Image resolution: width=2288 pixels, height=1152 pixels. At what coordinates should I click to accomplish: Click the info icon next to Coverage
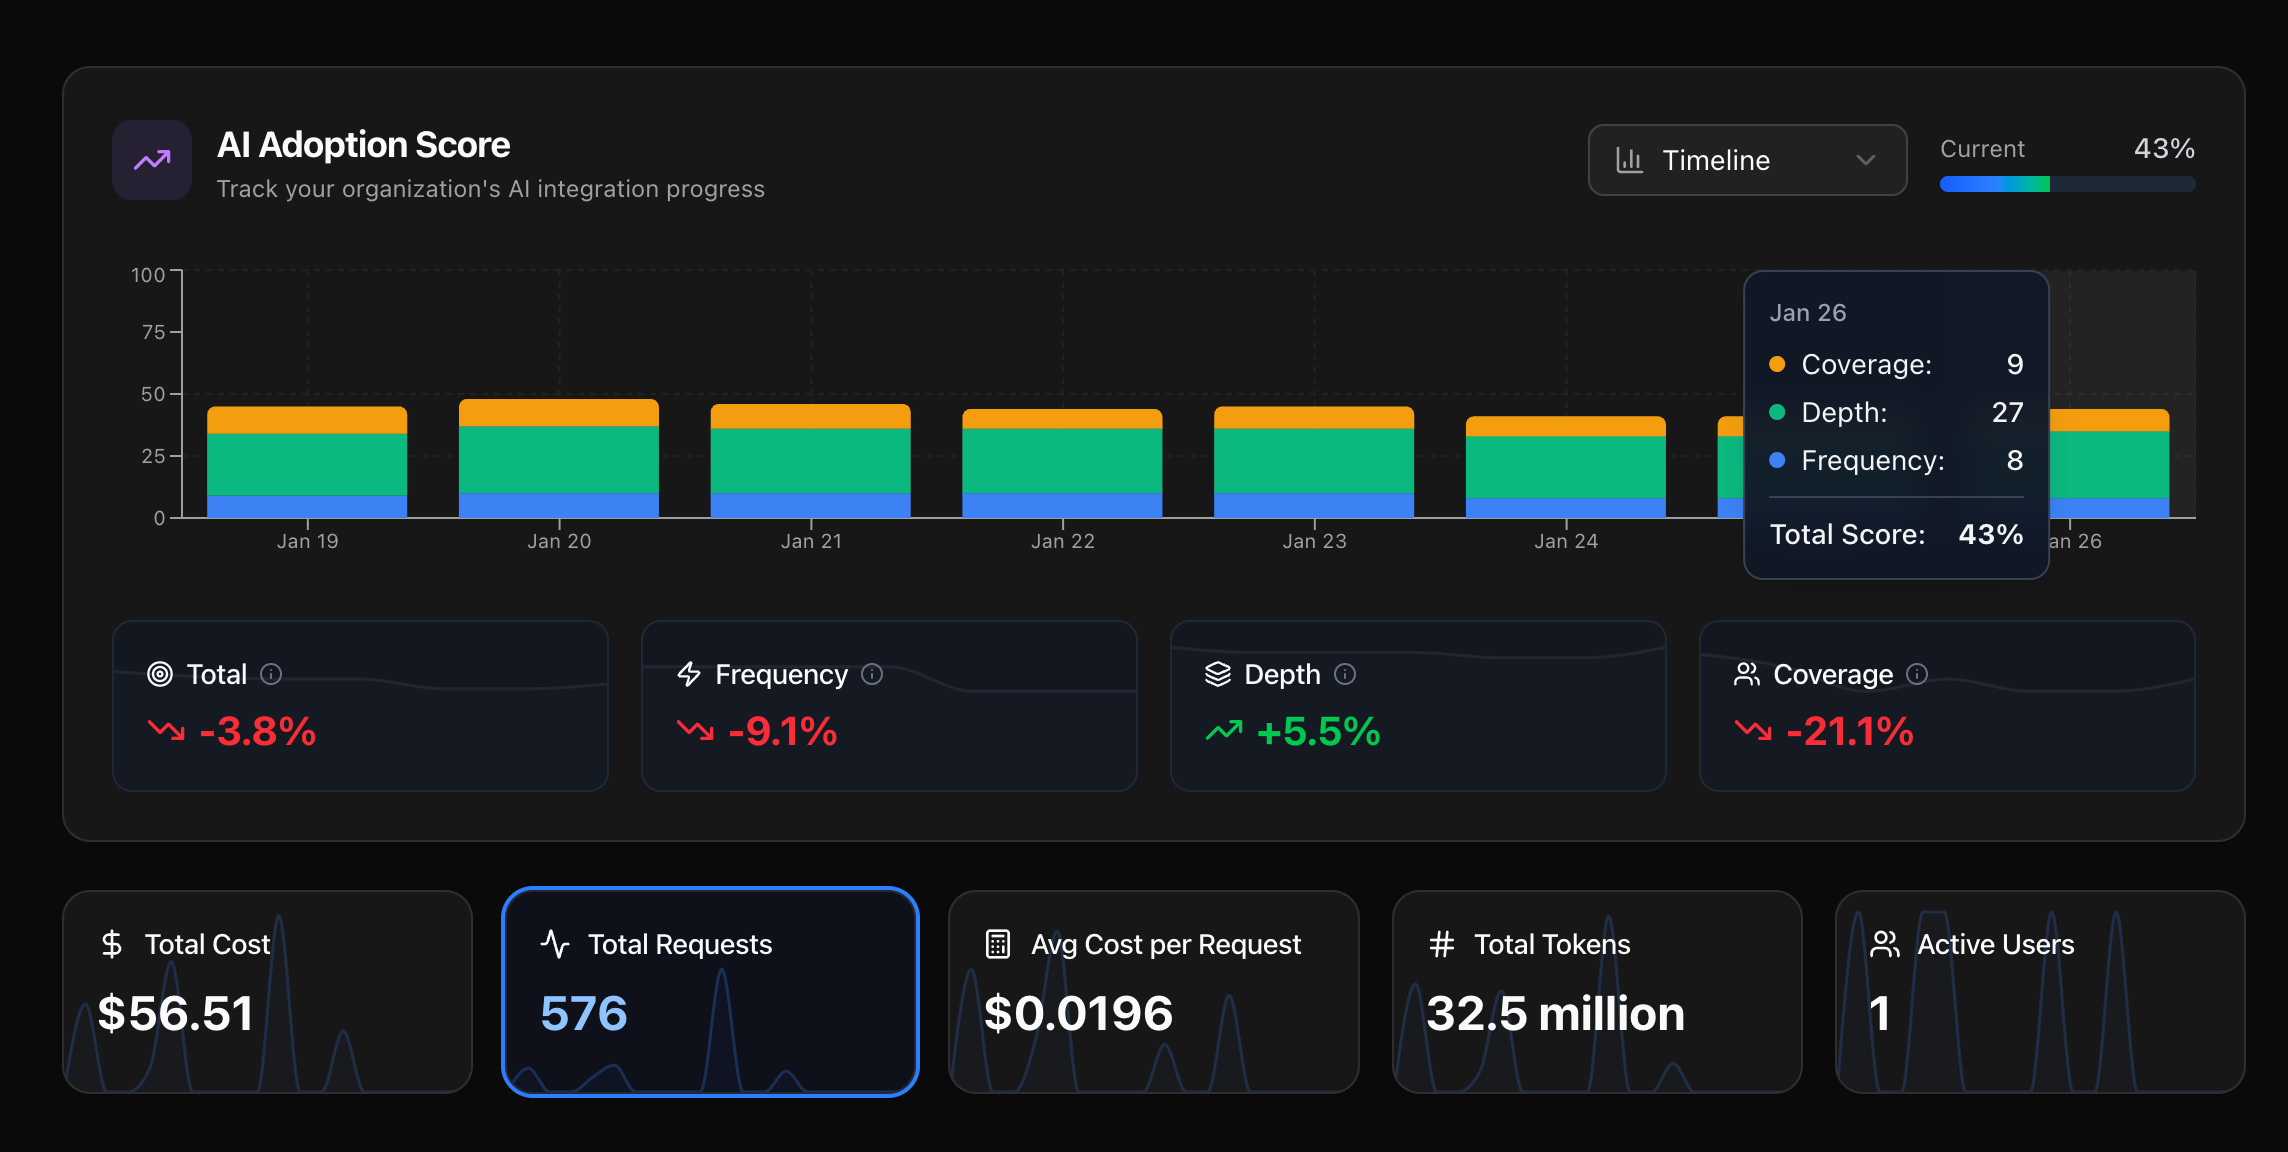(1917, 674)
